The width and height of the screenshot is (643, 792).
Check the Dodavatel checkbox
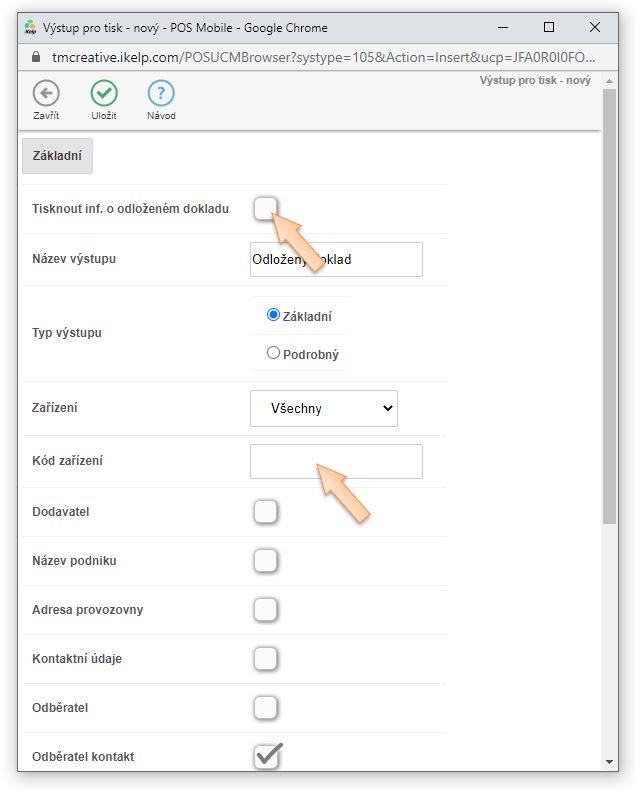(x=265, y=512)
